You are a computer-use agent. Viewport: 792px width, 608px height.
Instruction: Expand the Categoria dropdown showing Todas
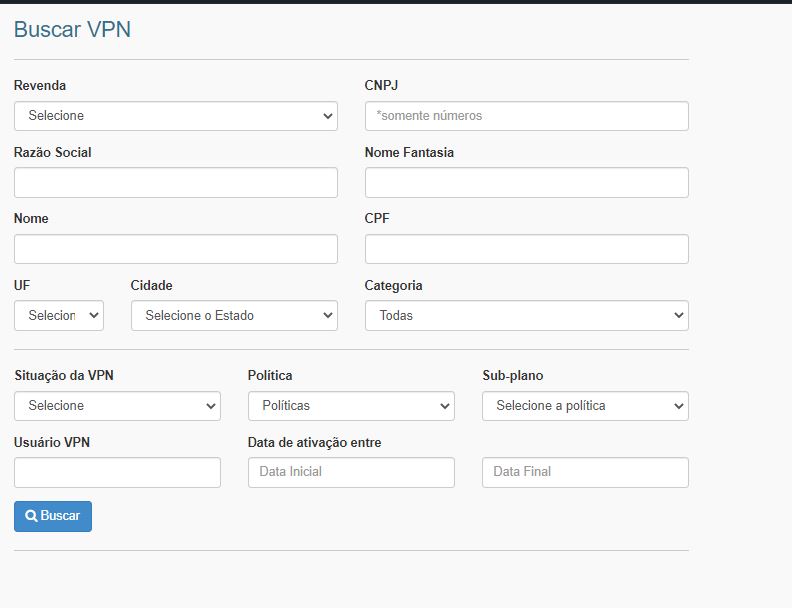(x=526, y=316)
